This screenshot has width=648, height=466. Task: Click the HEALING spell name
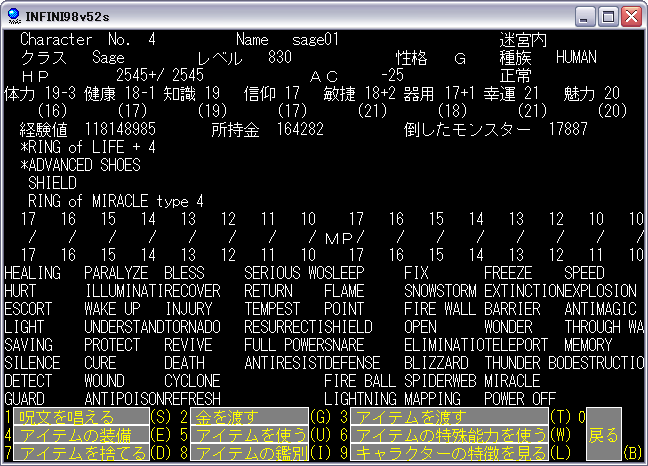[33, 273]
